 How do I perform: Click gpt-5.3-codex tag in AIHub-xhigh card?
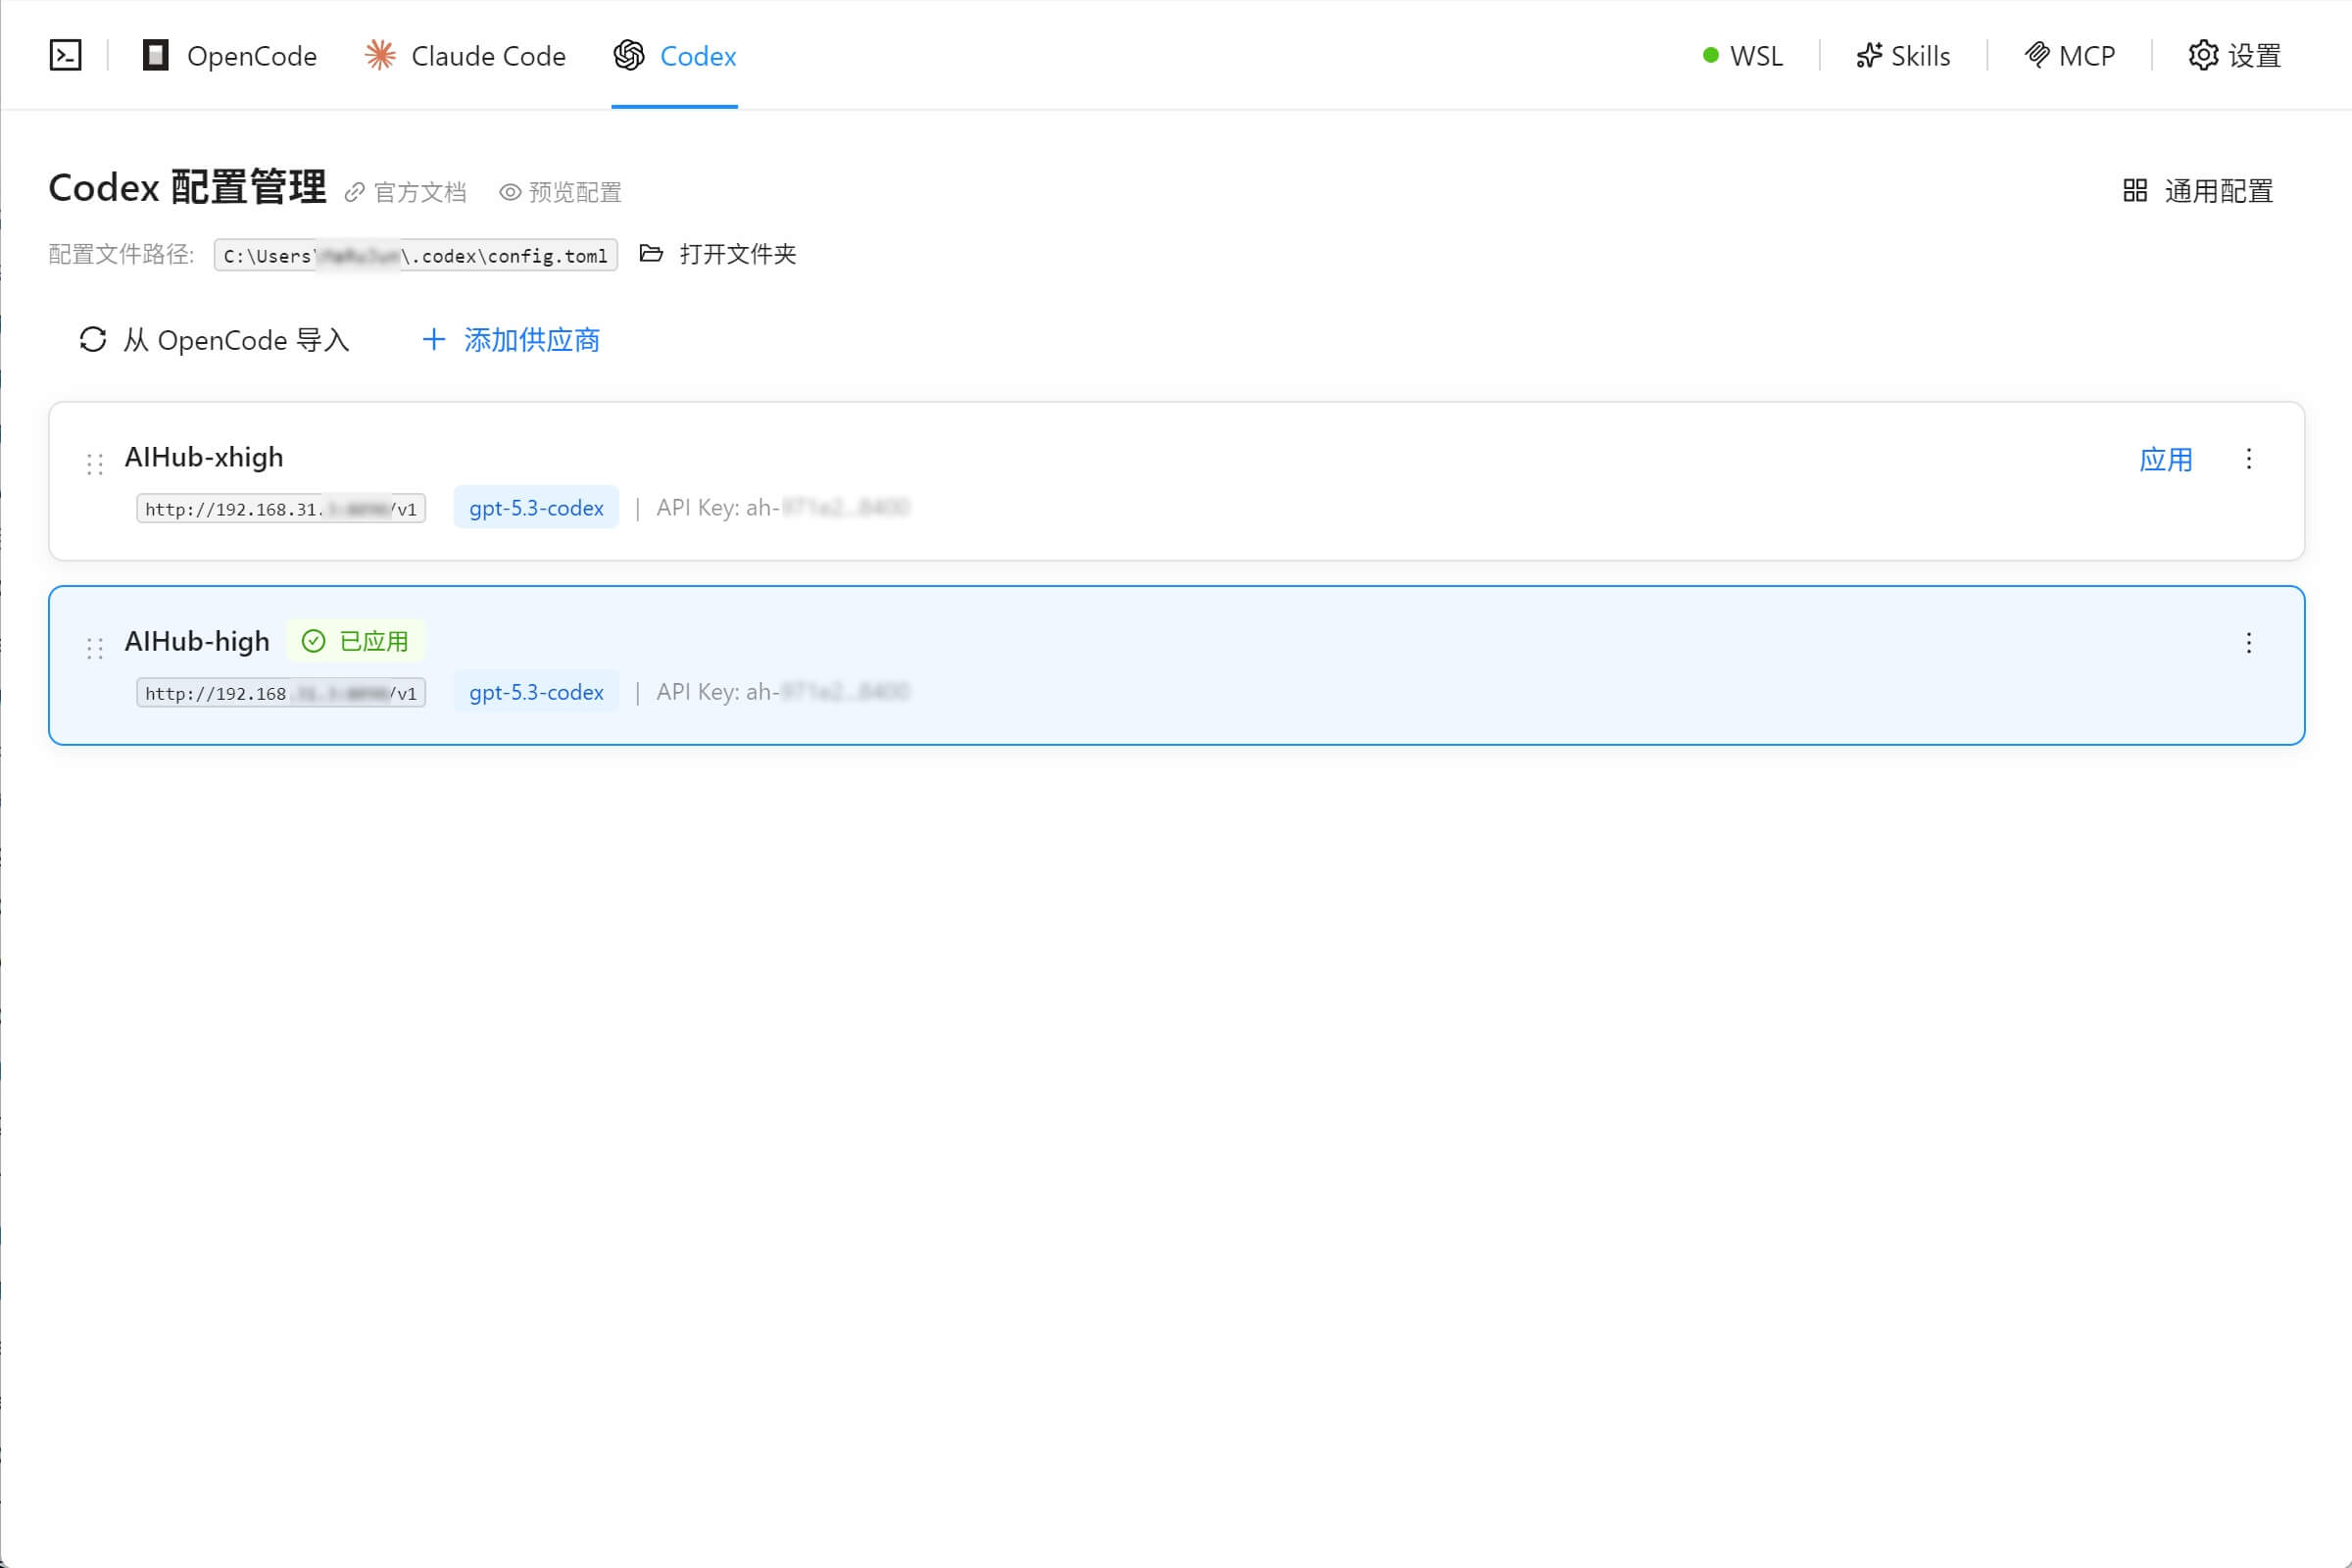coord(537,507)
